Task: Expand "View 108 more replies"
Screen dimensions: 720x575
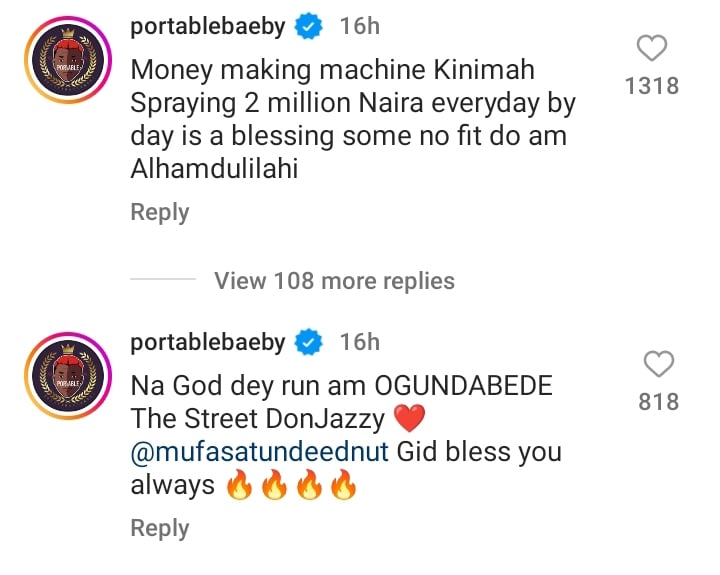Action: click(x=334, y=281)
